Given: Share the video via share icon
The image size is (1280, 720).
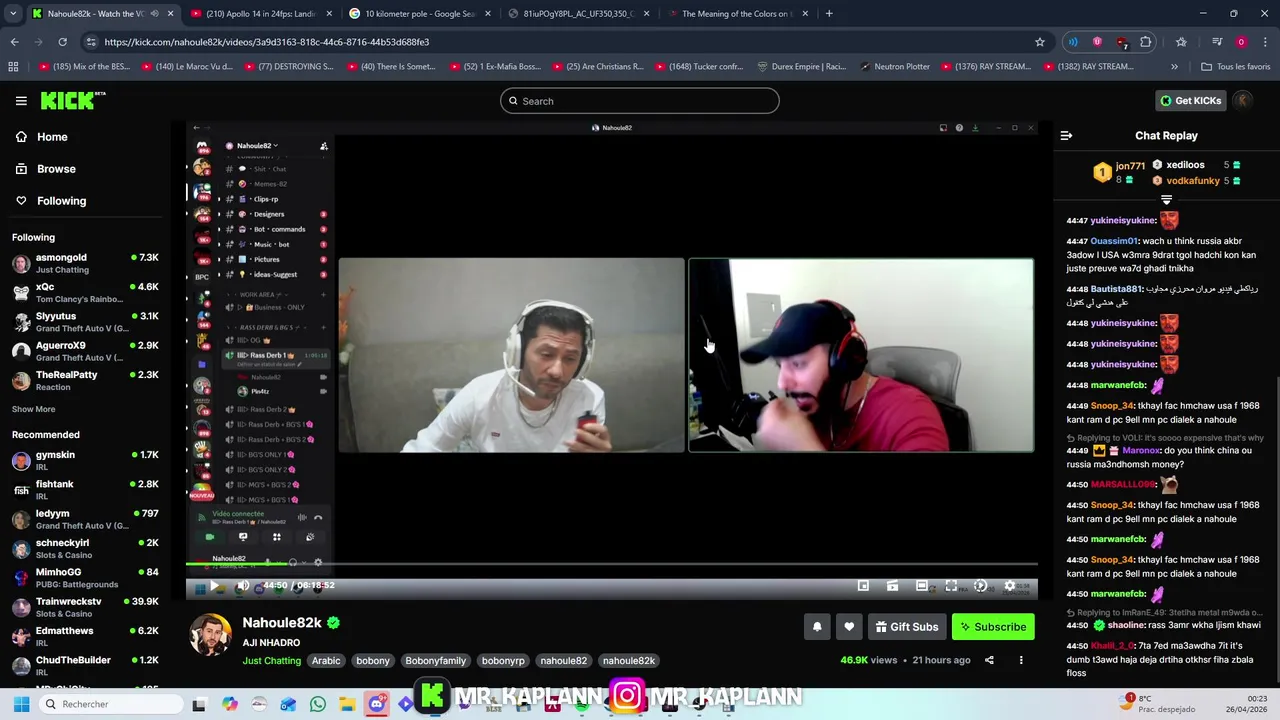Looking at the screenshot, I should (989, 660).
